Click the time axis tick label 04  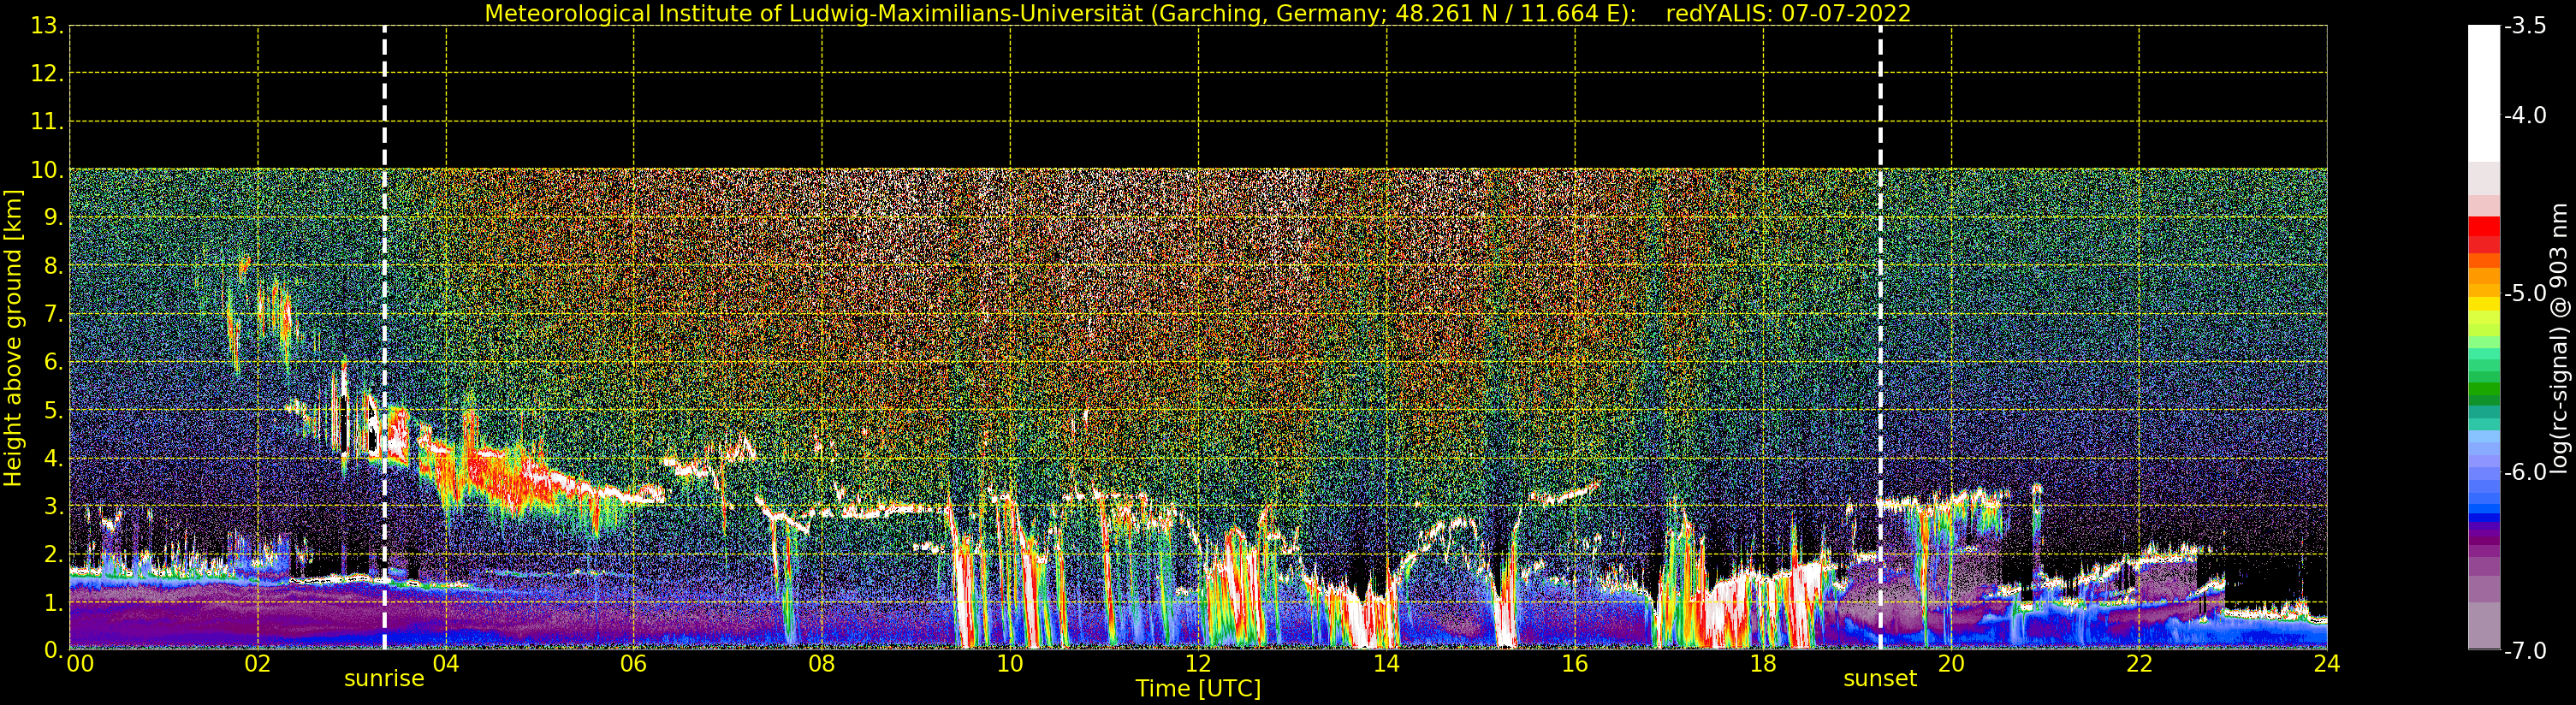(446, 664)
